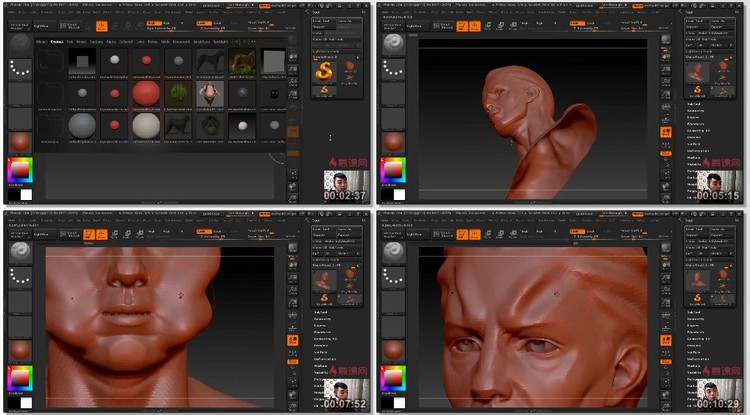This screenshot has width=750, height=415.
Task: Expand Layers subpalette in 00:05:15 frame
Action: click(x=693, y=117)
